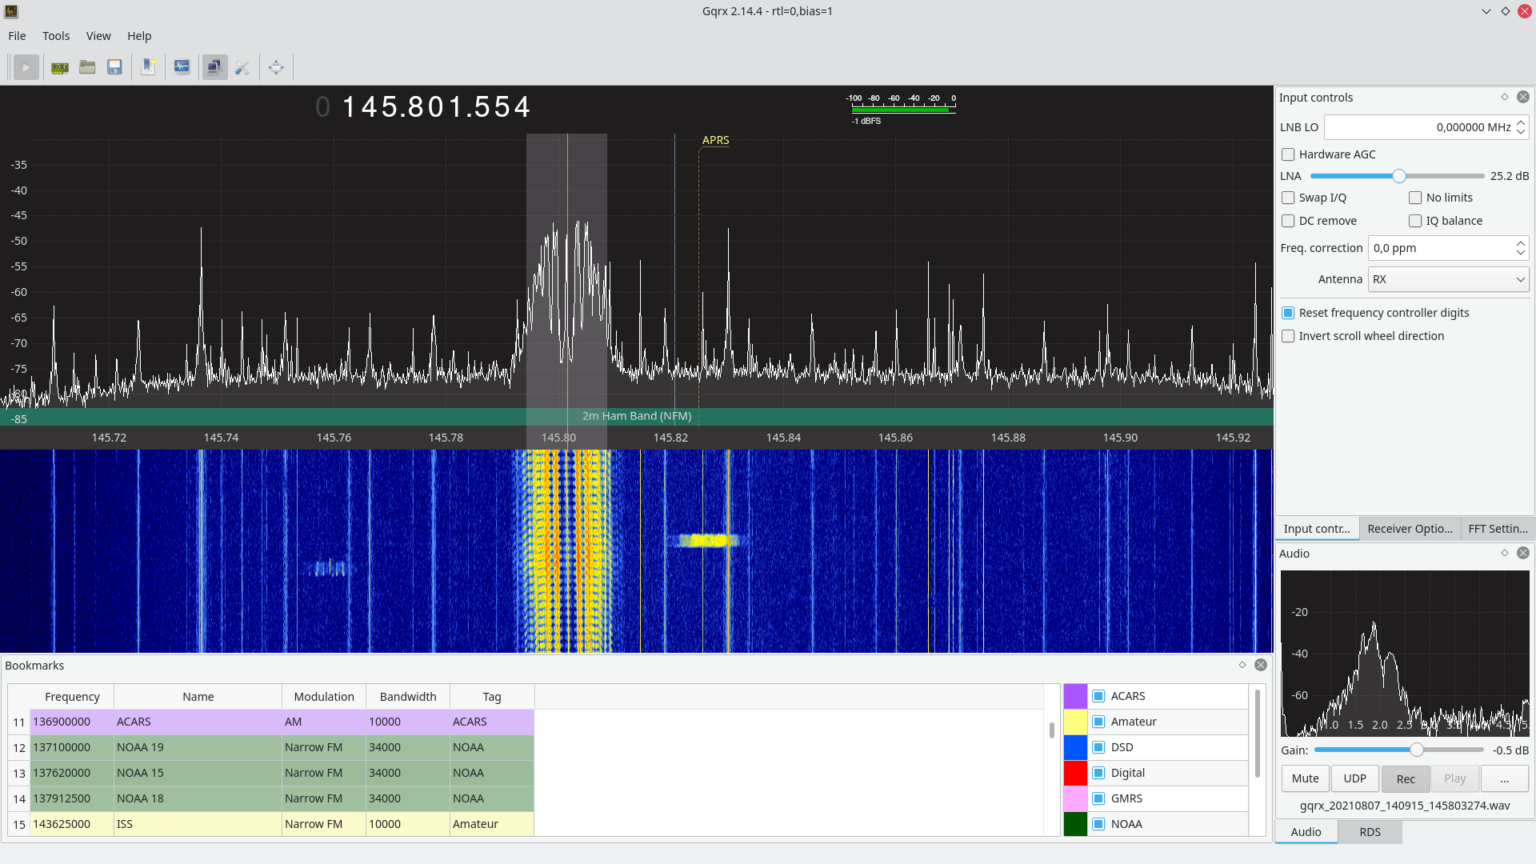Open the Tools menu
This screenshot has width=1536, height=864.
pyautogui.click(x=55, y=36)
